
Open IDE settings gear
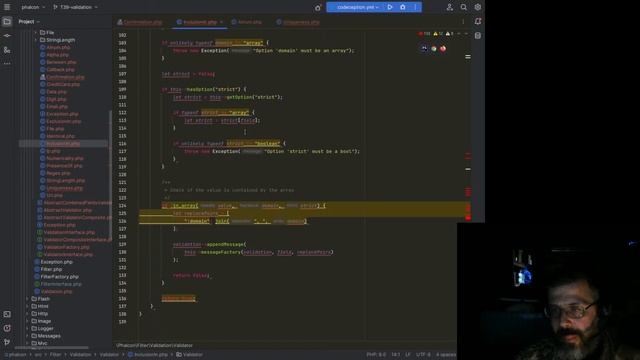coord(478,7)
